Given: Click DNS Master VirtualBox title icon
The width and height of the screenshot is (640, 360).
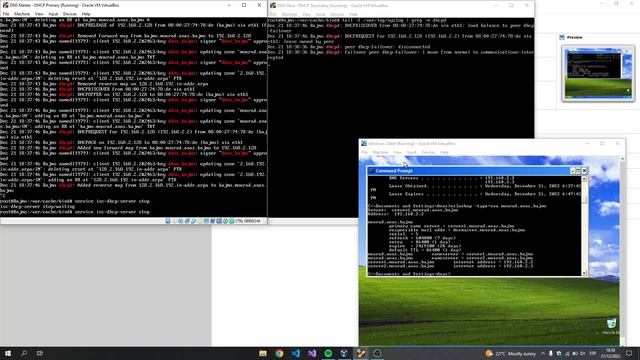Looking at the screenshot, I should point(5,5).
